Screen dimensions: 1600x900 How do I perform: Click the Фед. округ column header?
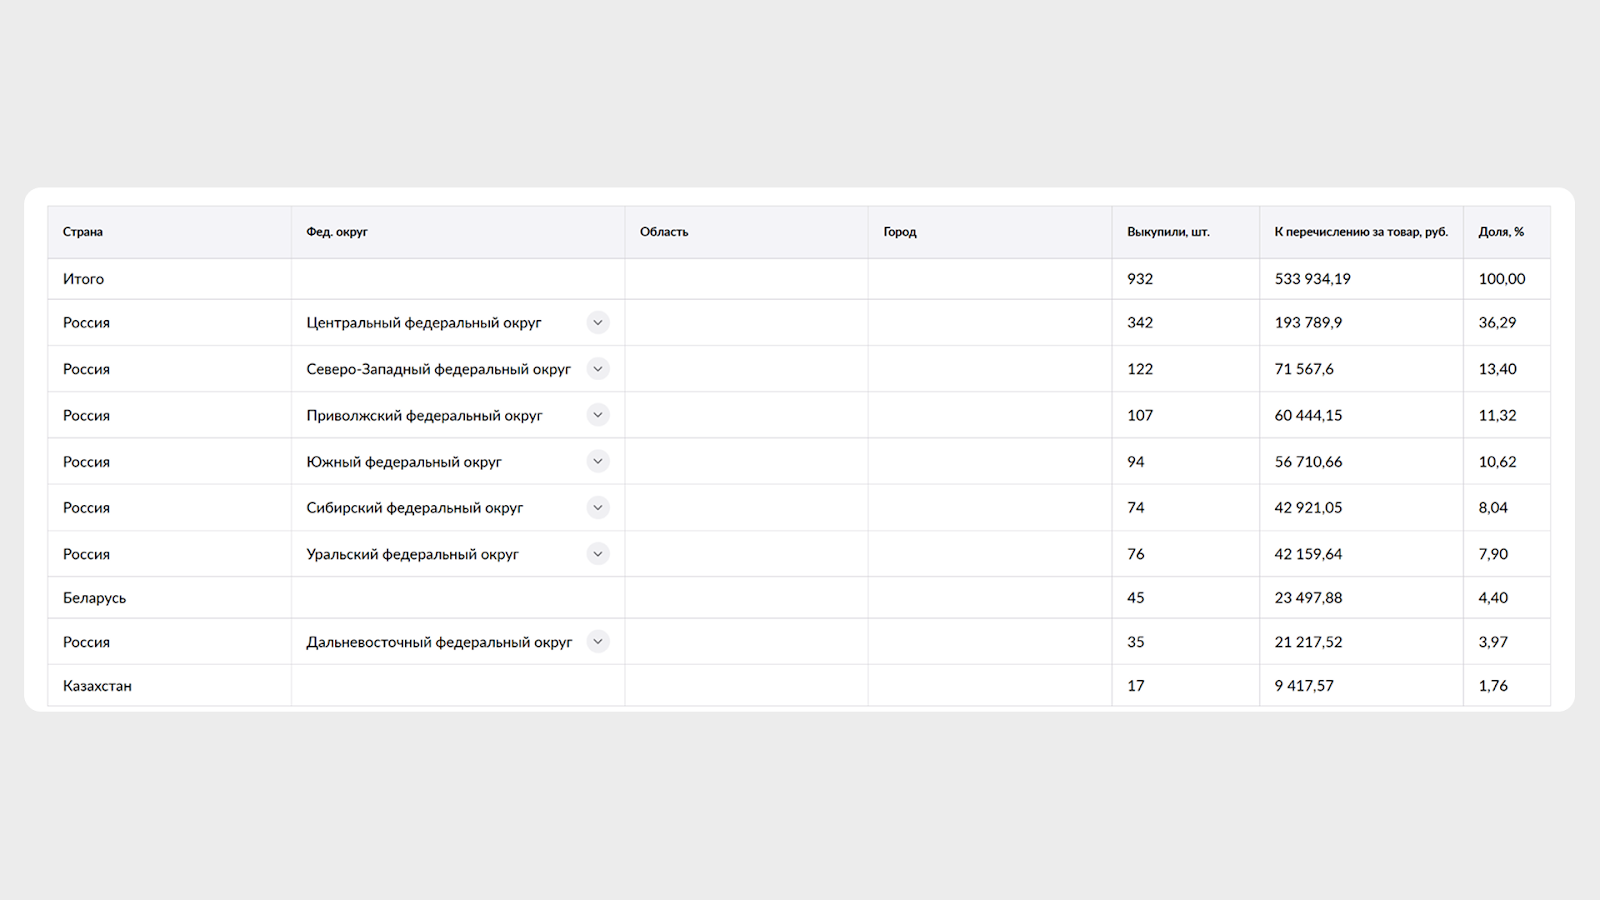(x=337, y=232)
